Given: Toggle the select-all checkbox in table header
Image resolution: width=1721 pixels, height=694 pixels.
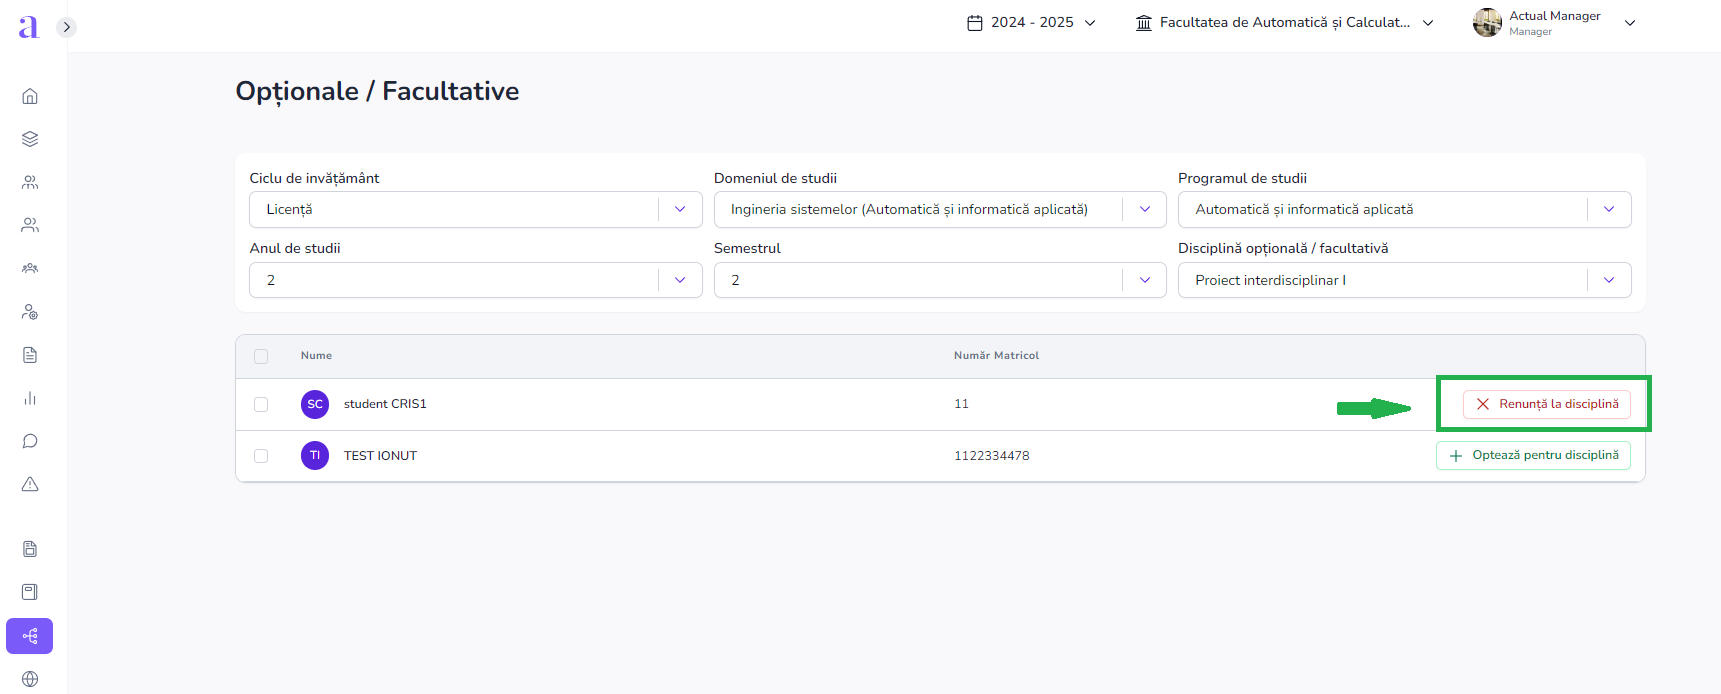Looking at the screenshot, I should click(261, 356).
